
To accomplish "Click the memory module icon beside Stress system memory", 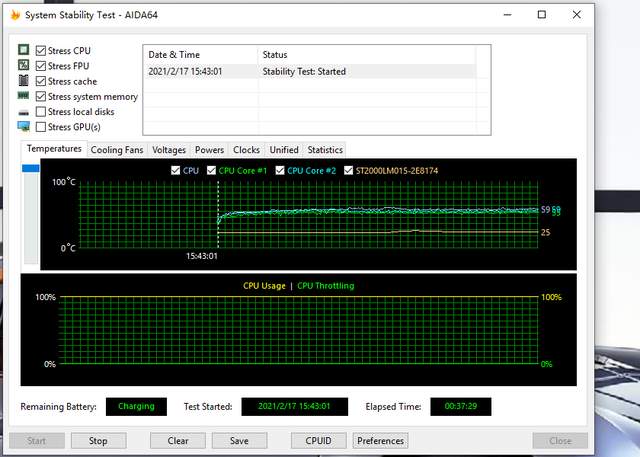I will [24, 96].
